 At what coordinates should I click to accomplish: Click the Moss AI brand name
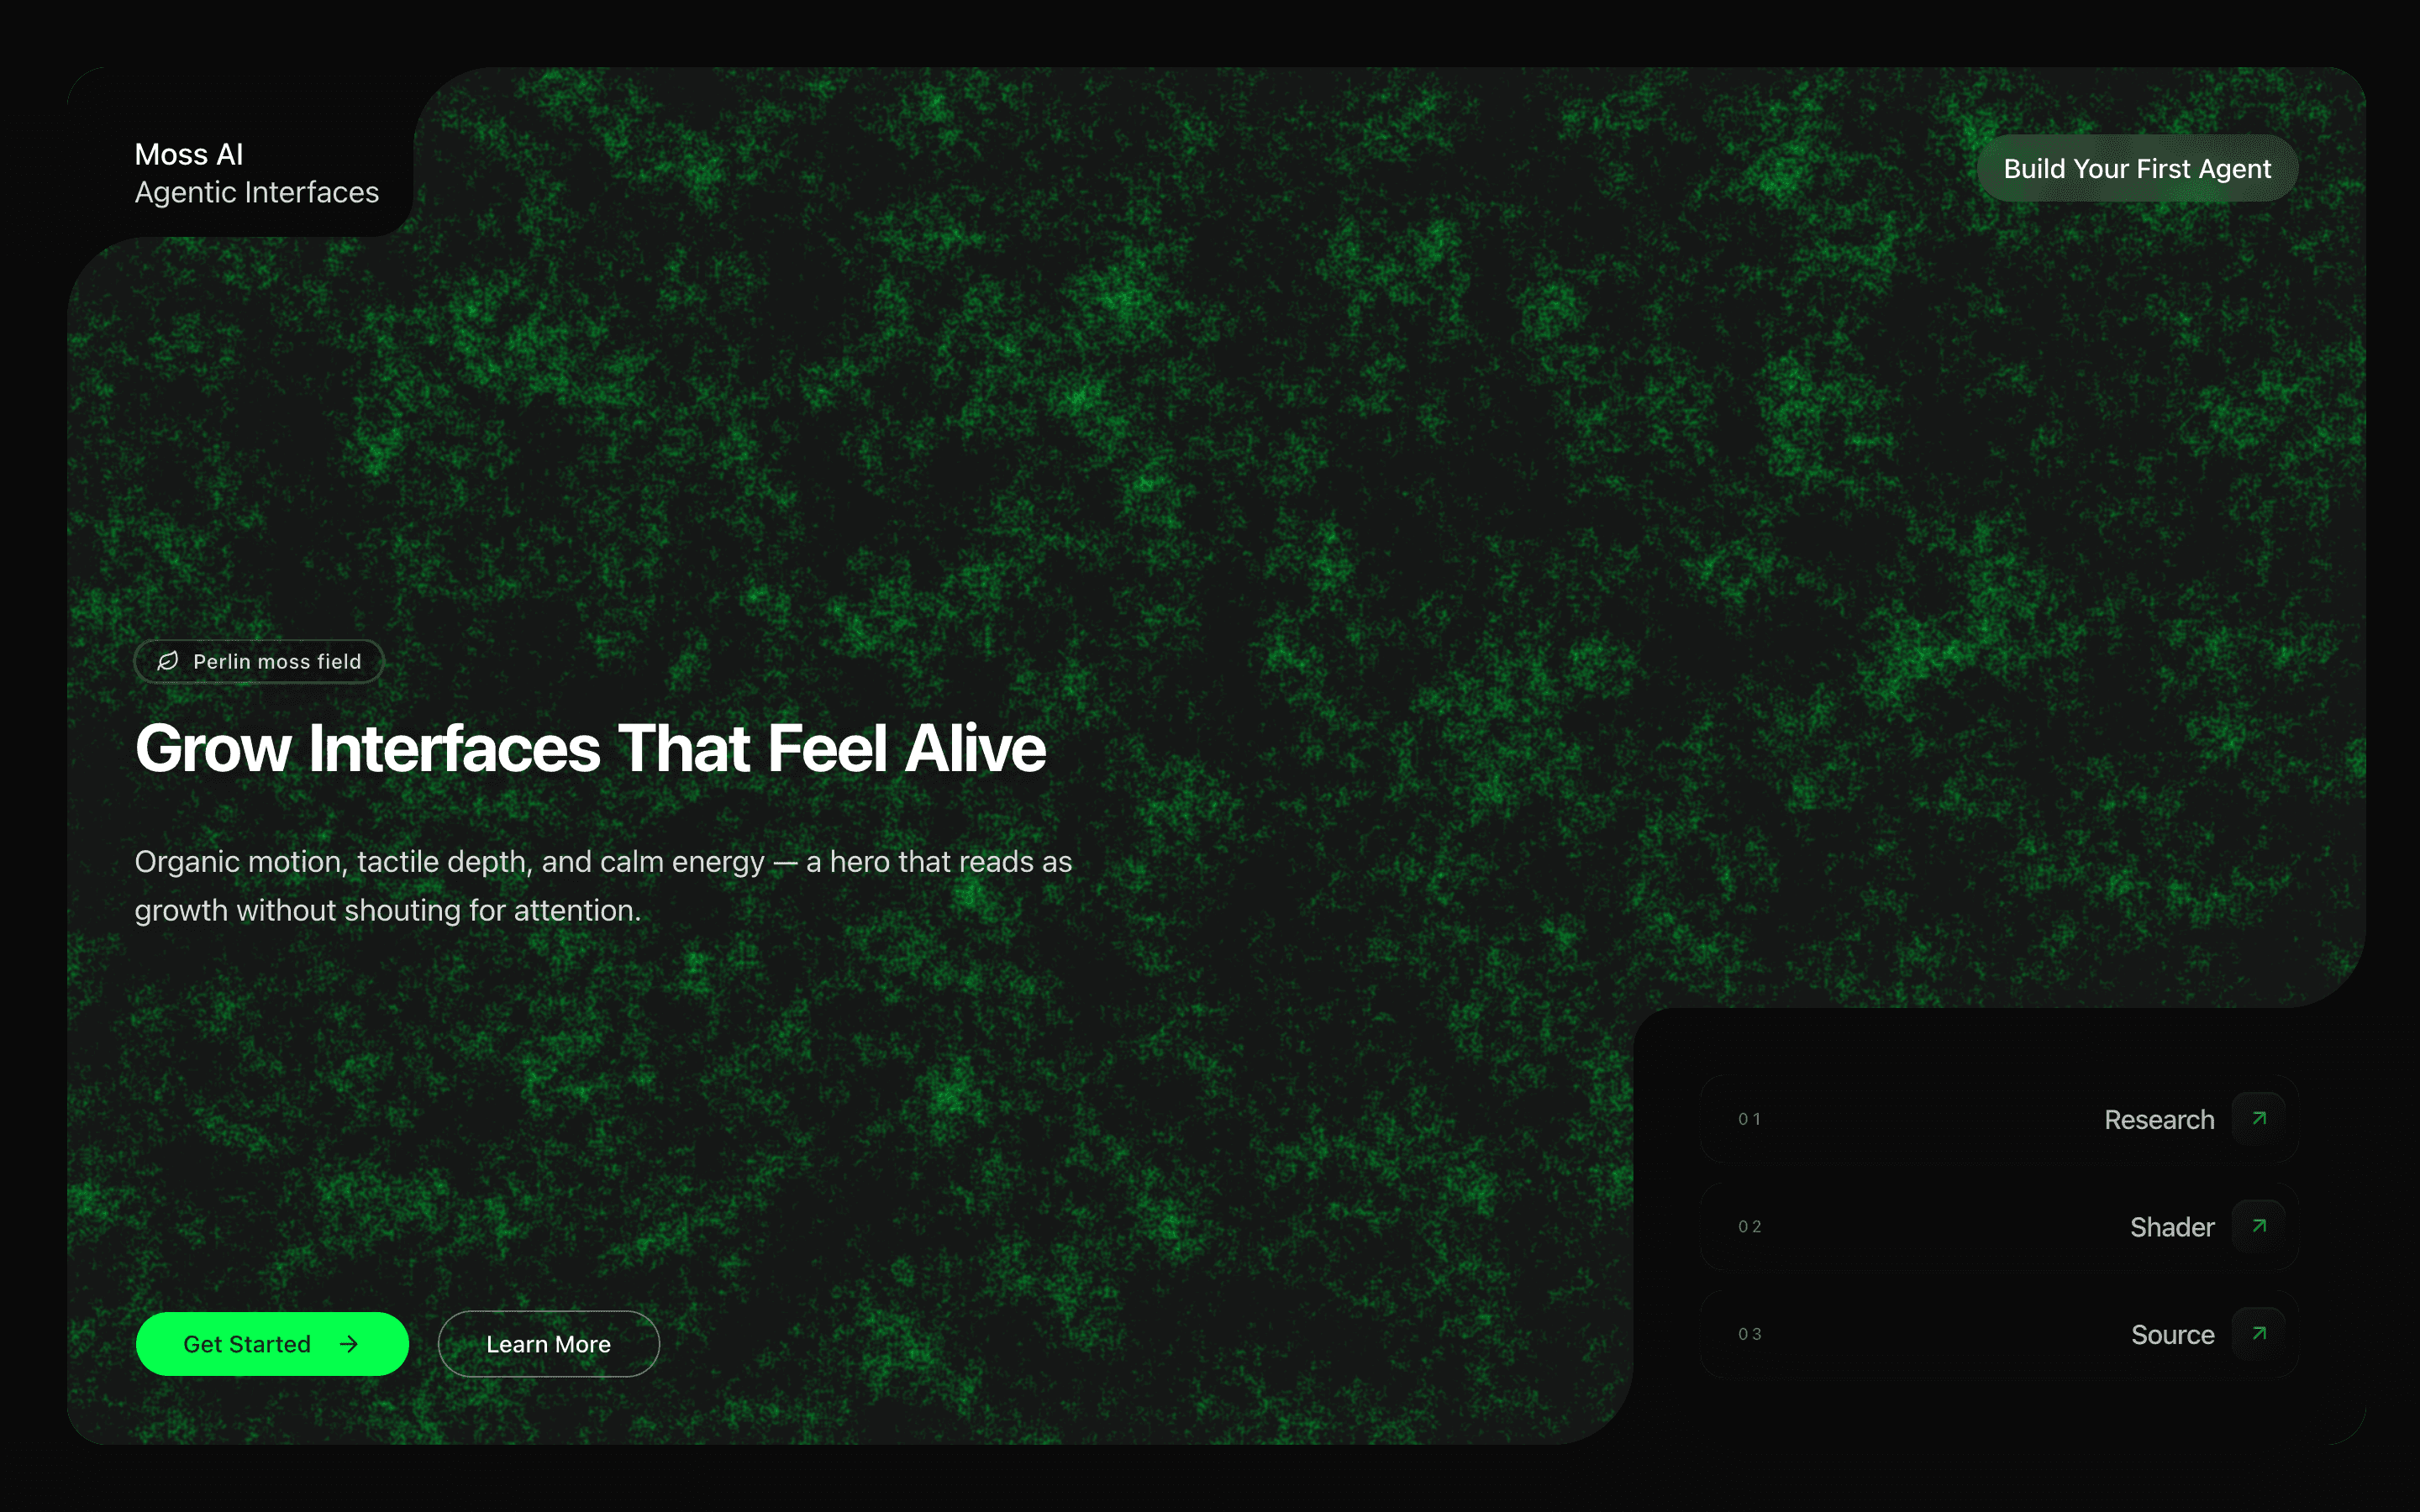pyautogui.click(x=189, y=154)
